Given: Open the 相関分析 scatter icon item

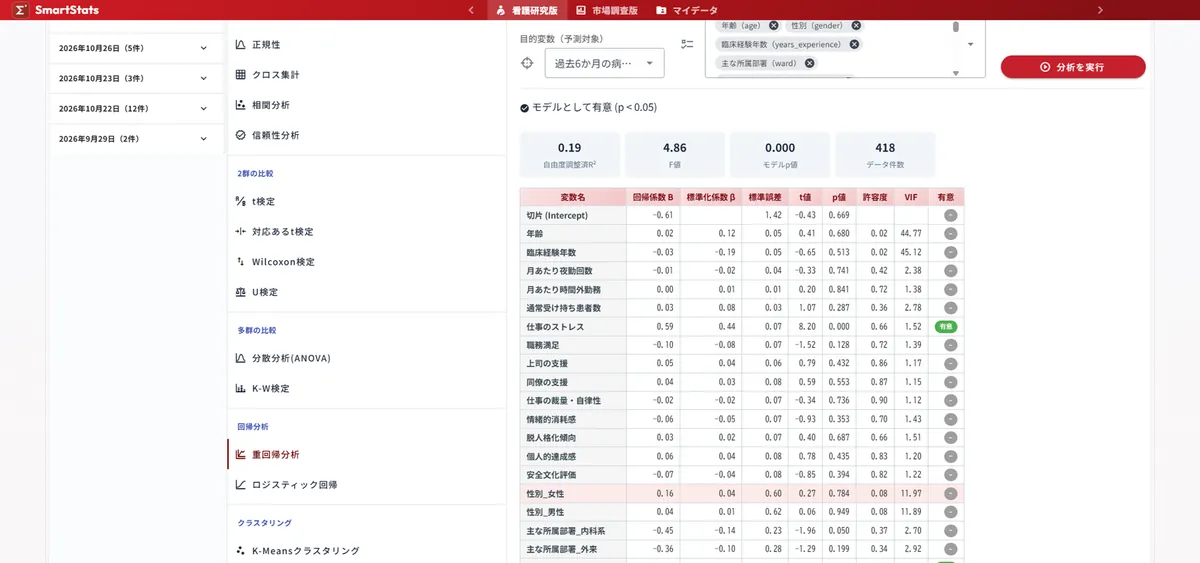Looking at the screenshot, I should tap(240, 105).
